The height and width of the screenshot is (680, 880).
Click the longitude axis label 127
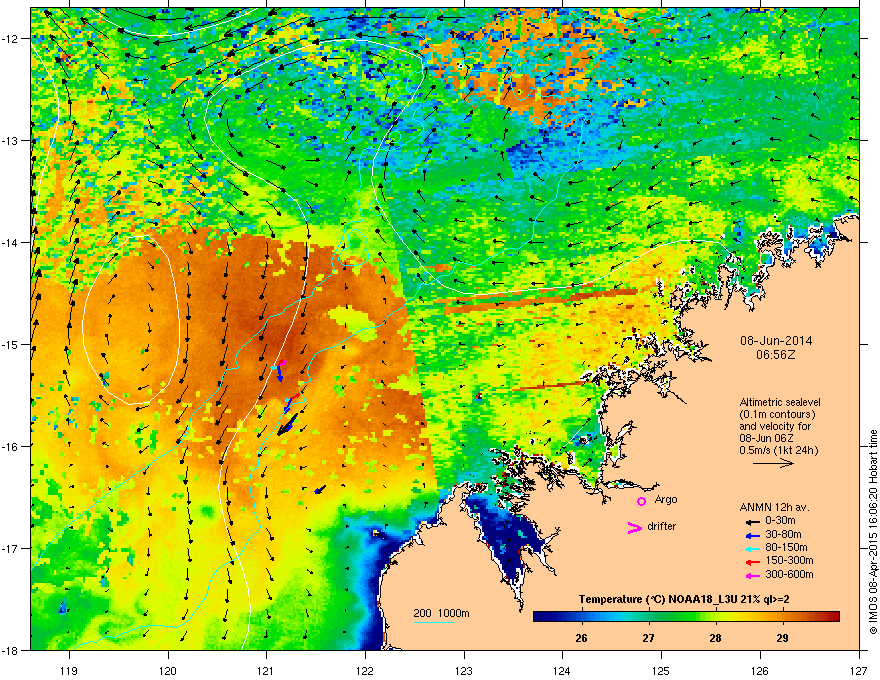click(x=859, y=670)
